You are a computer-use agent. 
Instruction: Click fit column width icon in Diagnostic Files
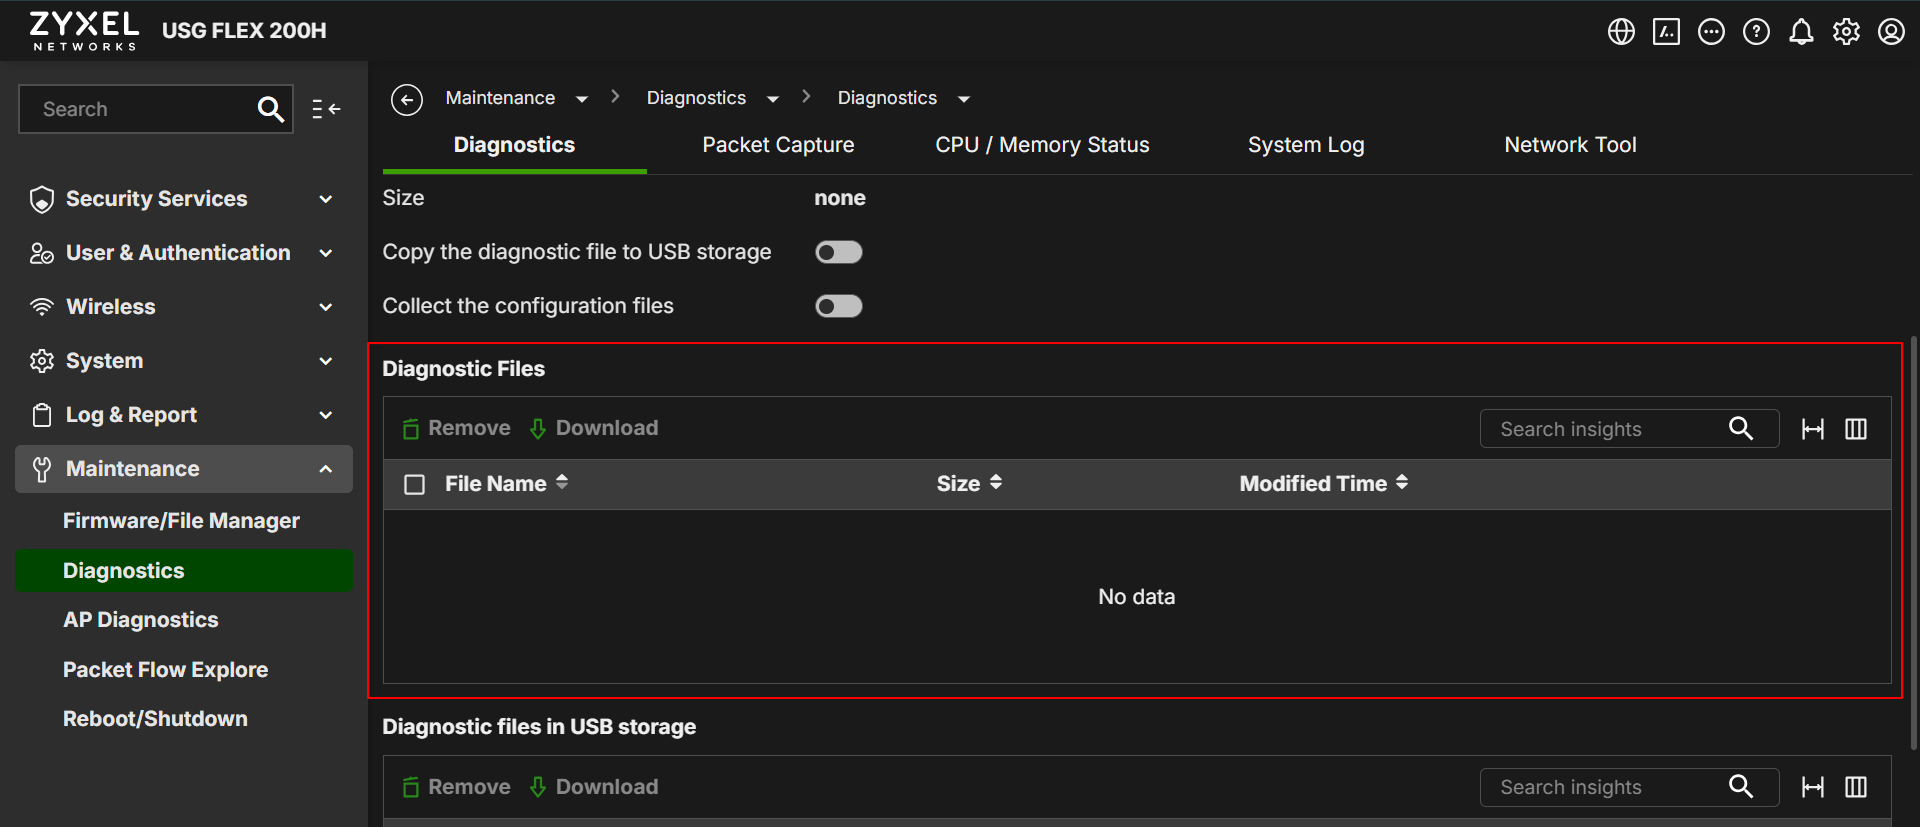pyautogui.click(x=1813, y=429)
